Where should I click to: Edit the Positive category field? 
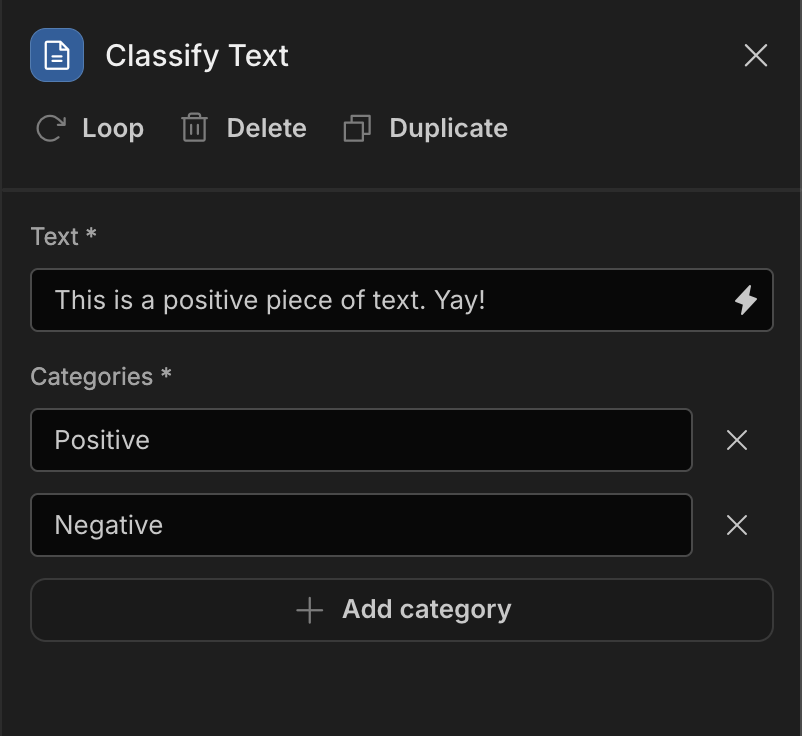[361, 440]
